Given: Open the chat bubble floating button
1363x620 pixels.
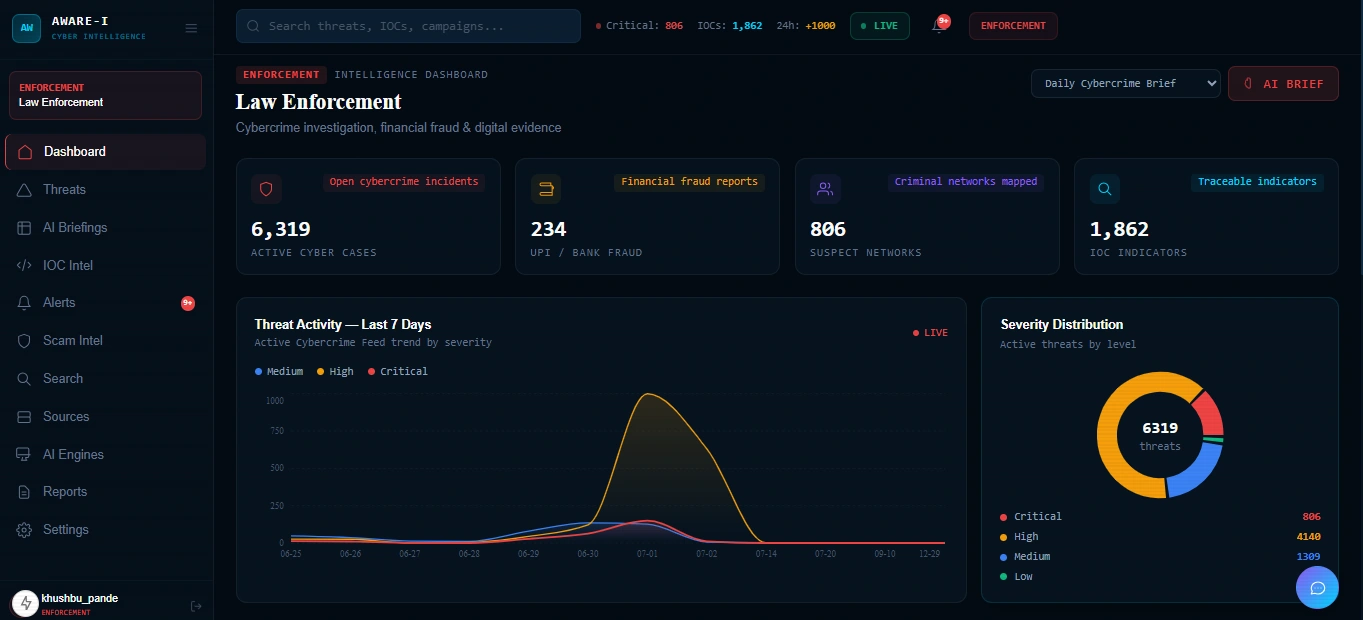Looking at the screenshot, I should [1317, 588].
